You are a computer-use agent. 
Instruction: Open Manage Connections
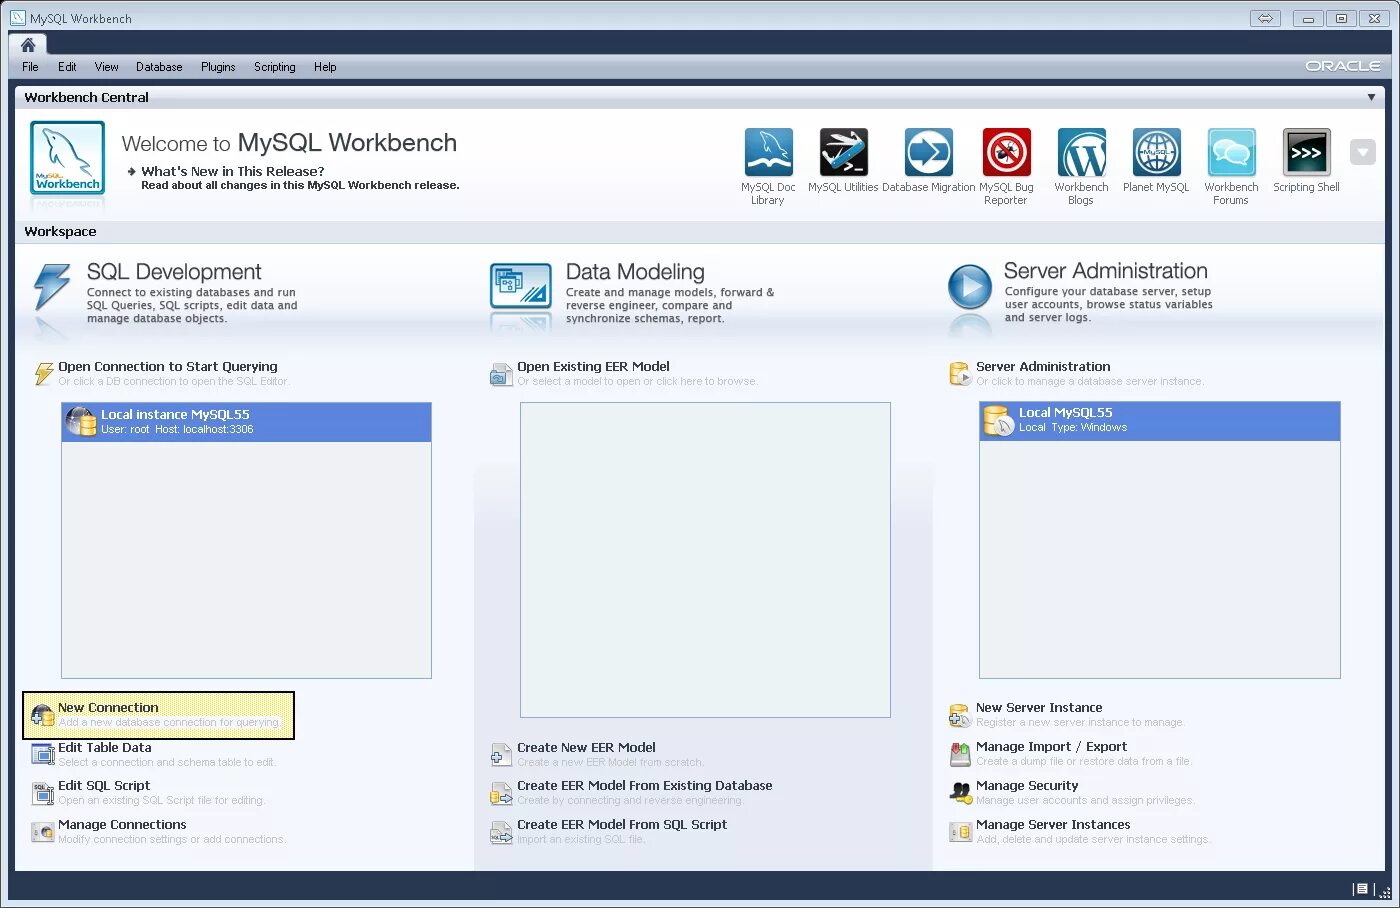click(122, 824)
